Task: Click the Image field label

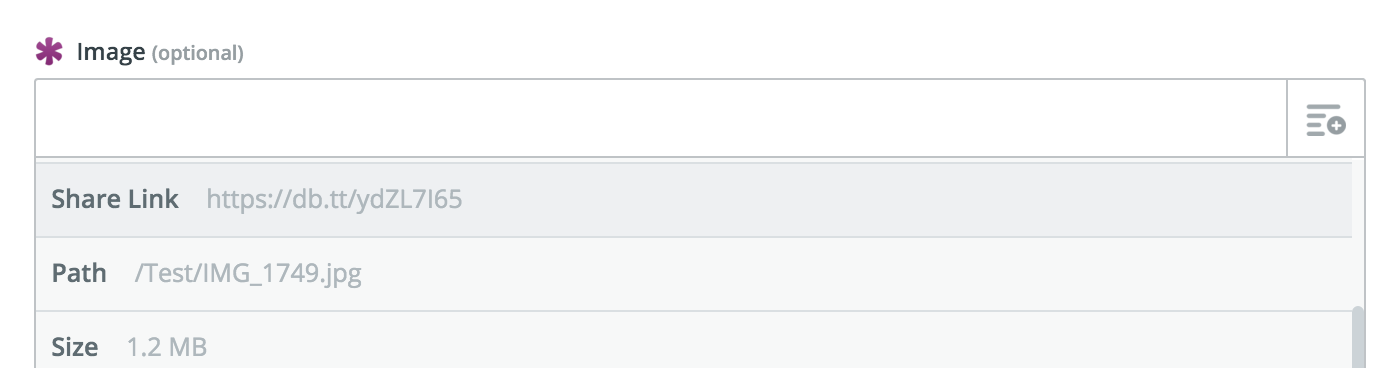Action: click(111, 52)
